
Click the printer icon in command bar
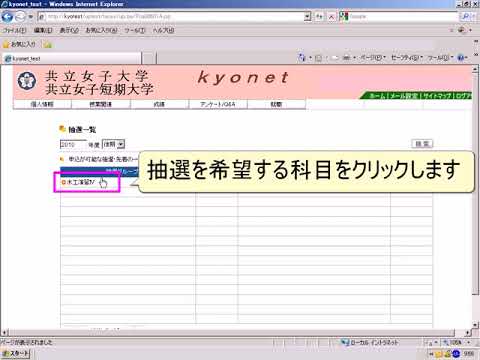click(347, 58)
